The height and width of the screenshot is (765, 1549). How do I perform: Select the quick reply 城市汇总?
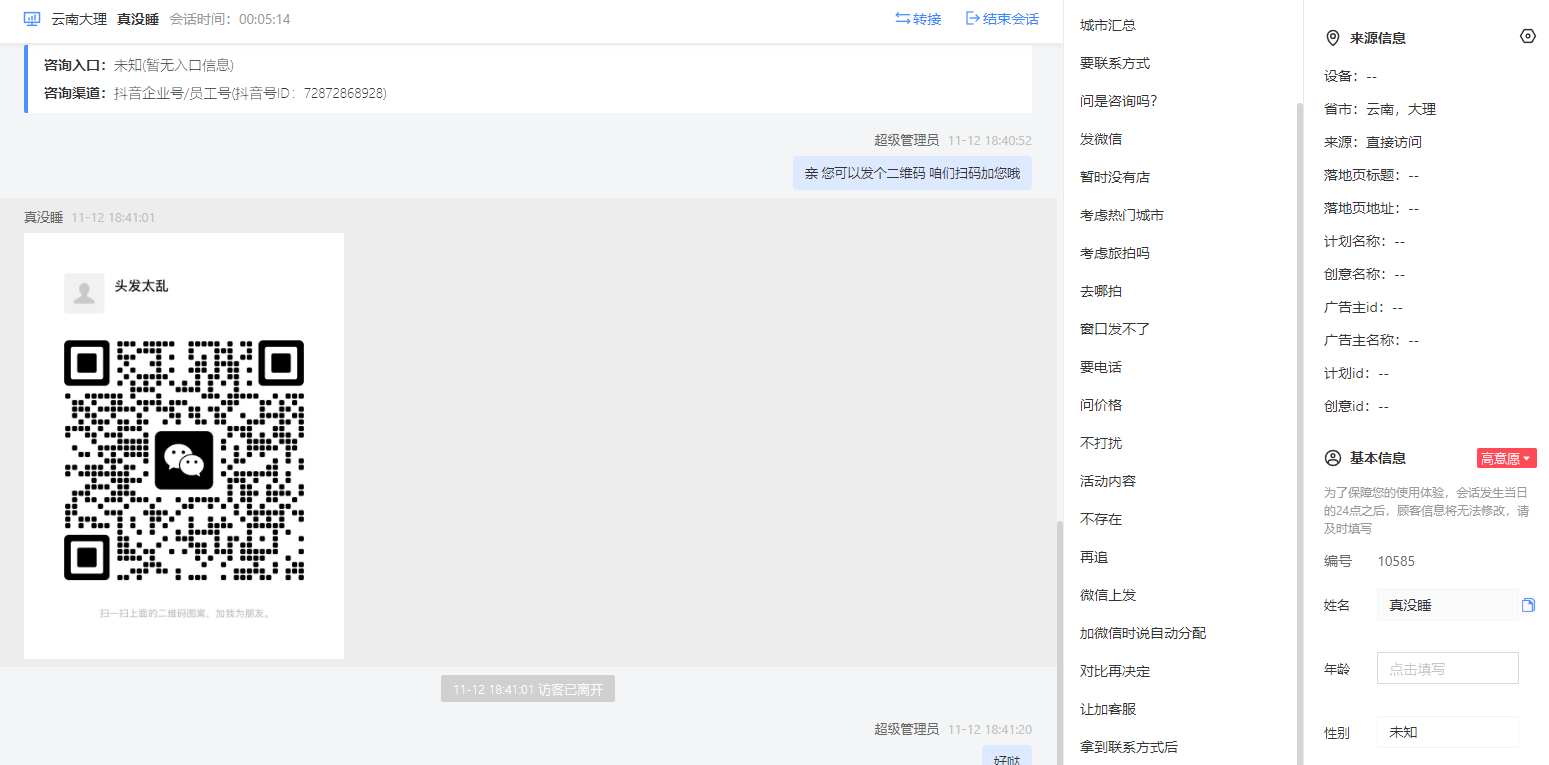pyautogui.click(x=1108, y=25)
